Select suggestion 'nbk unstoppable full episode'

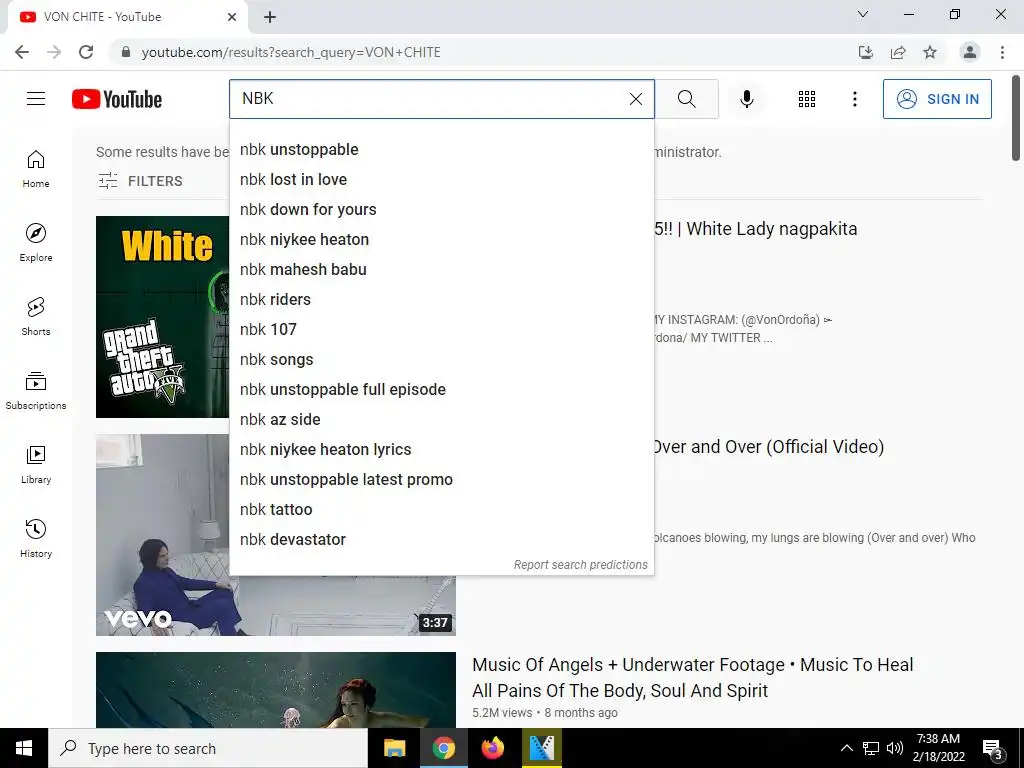tap(441, 390)
